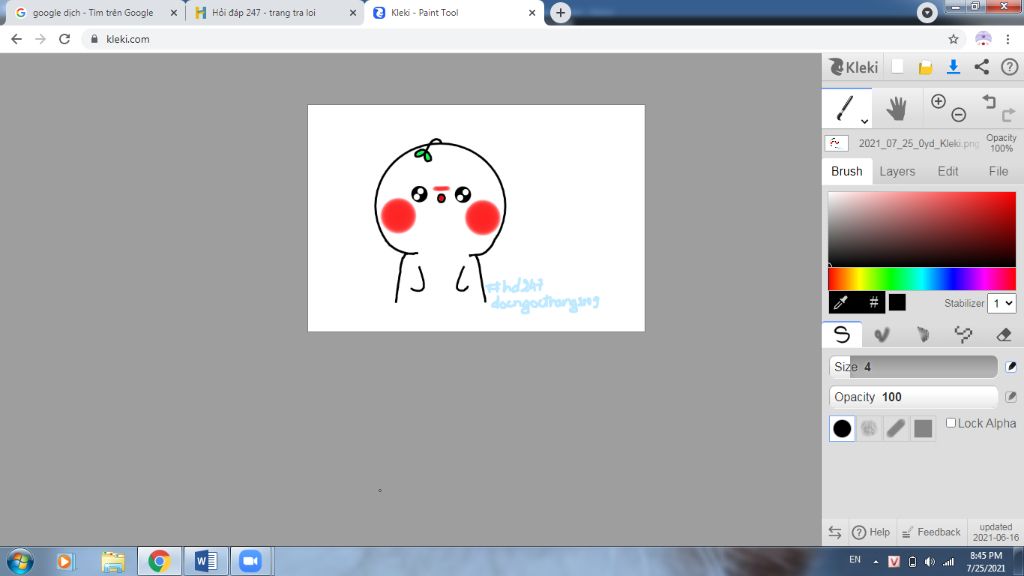Screen dimensions: 1024x576
Task: Reload the kleki.com page
Action: pos(64,39)
